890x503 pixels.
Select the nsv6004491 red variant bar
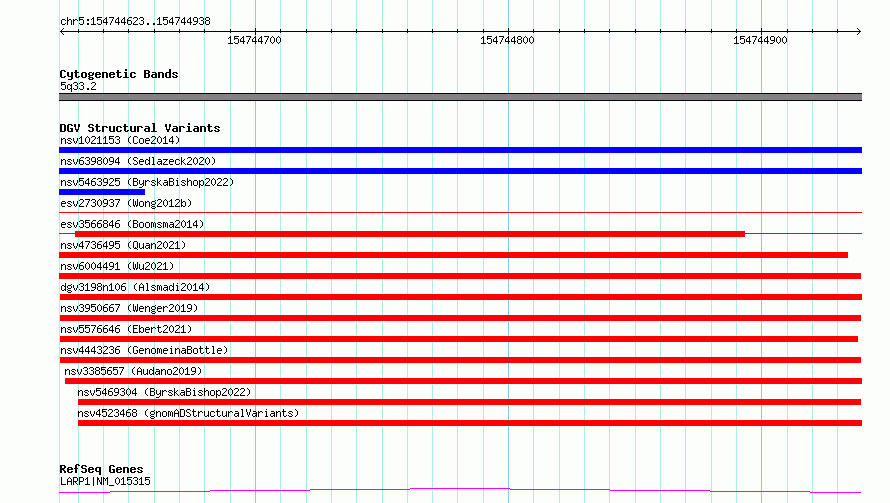tap(460, 276)
